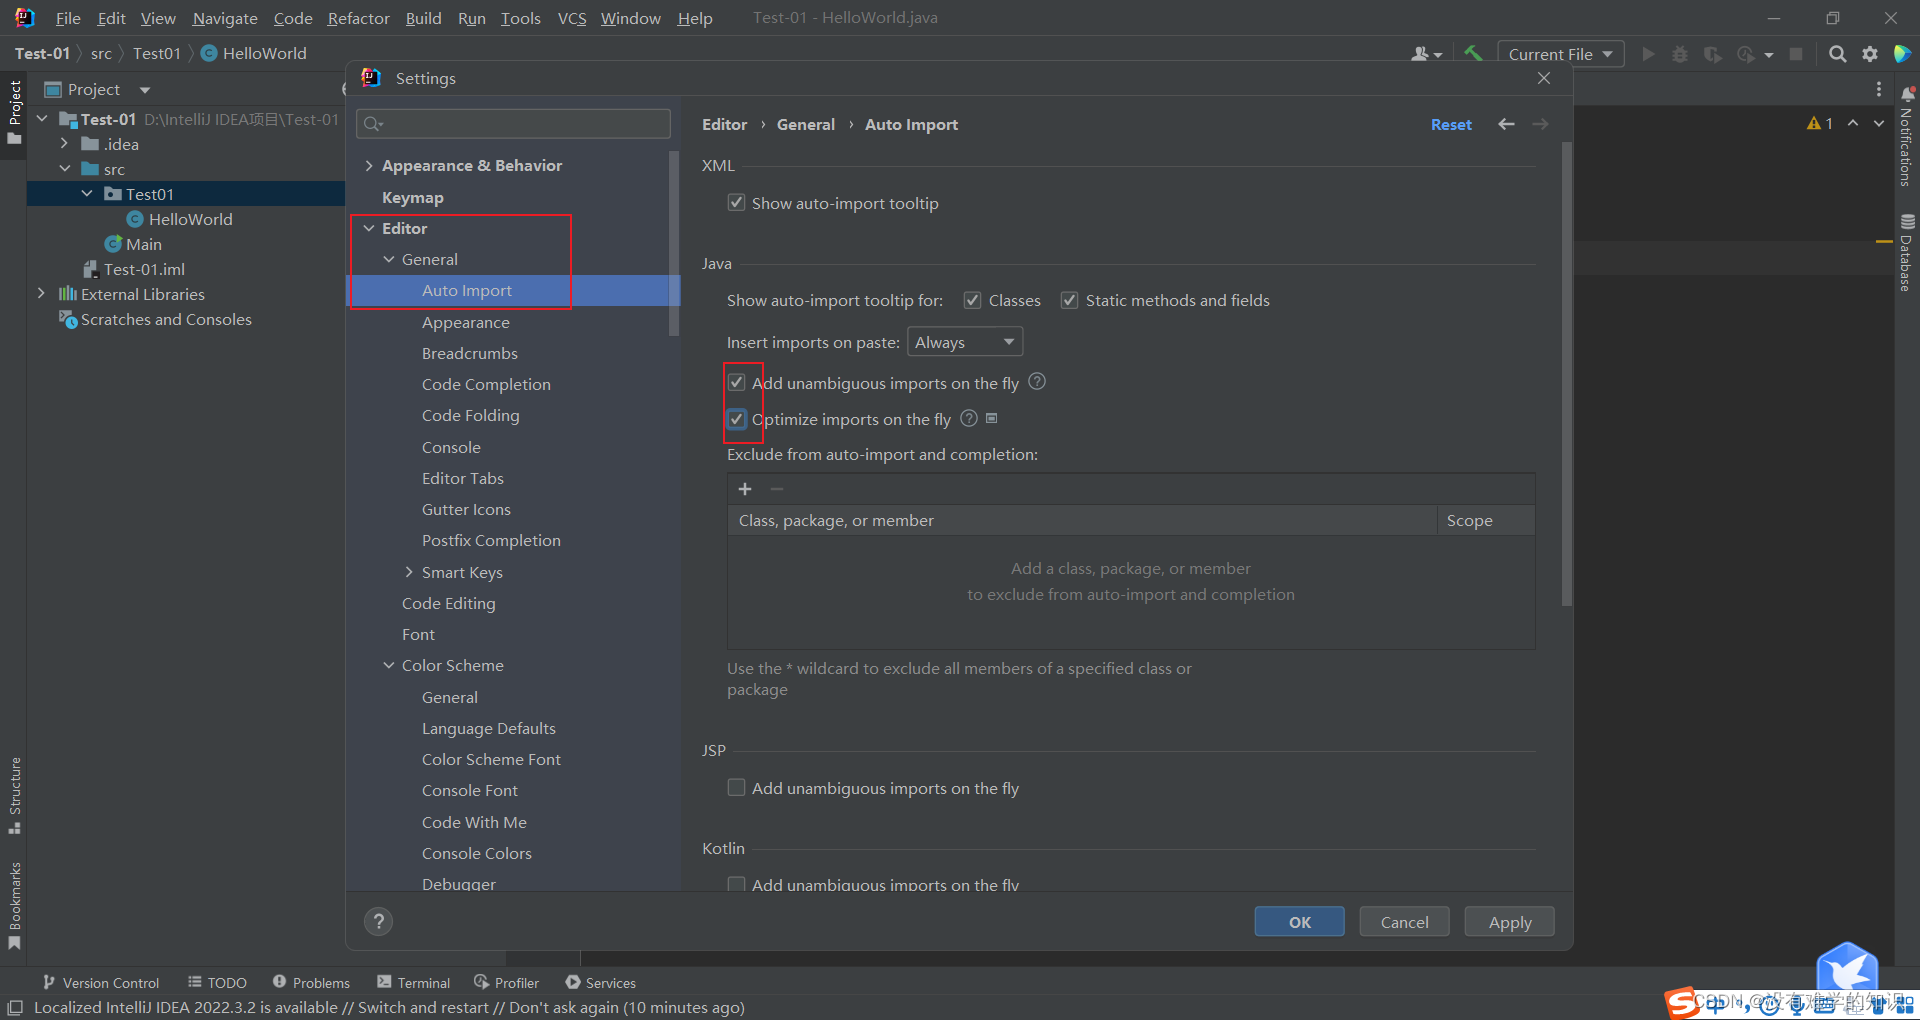
Task: Open the Project tool window stripe button
Action: click(15, 111)
